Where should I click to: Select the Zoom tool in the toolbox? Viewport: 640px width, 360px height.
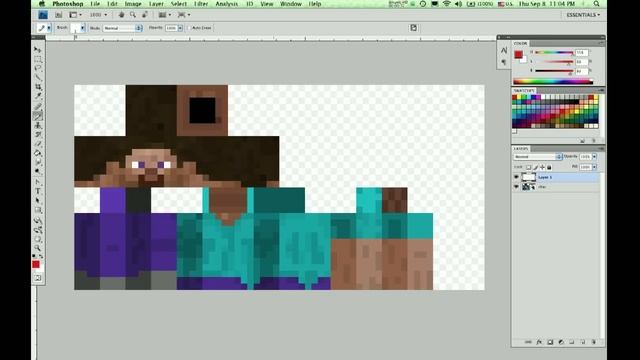(x=38, y=248)
